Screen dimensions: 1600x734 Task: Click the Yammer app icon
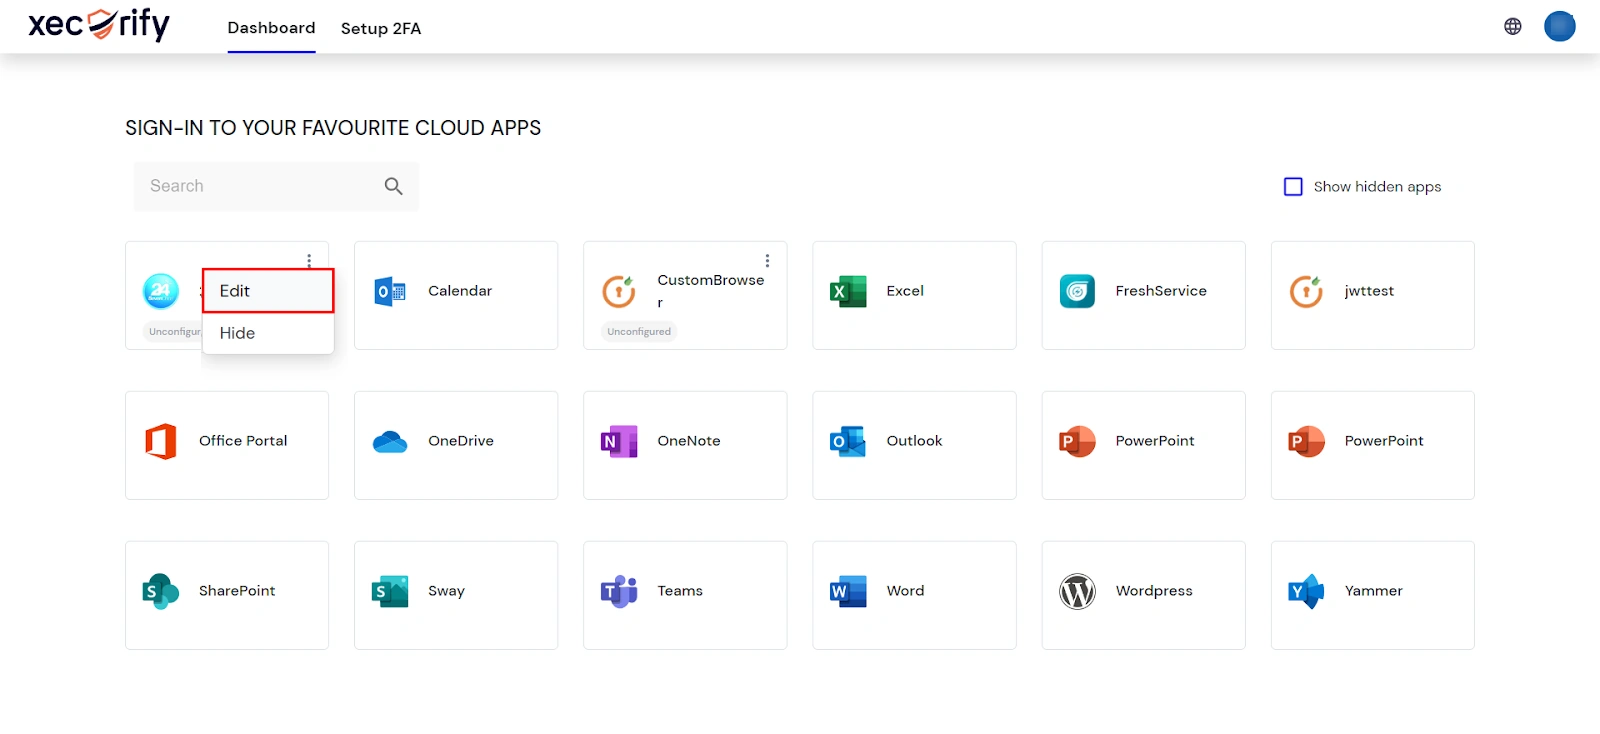pos(1306,591)
